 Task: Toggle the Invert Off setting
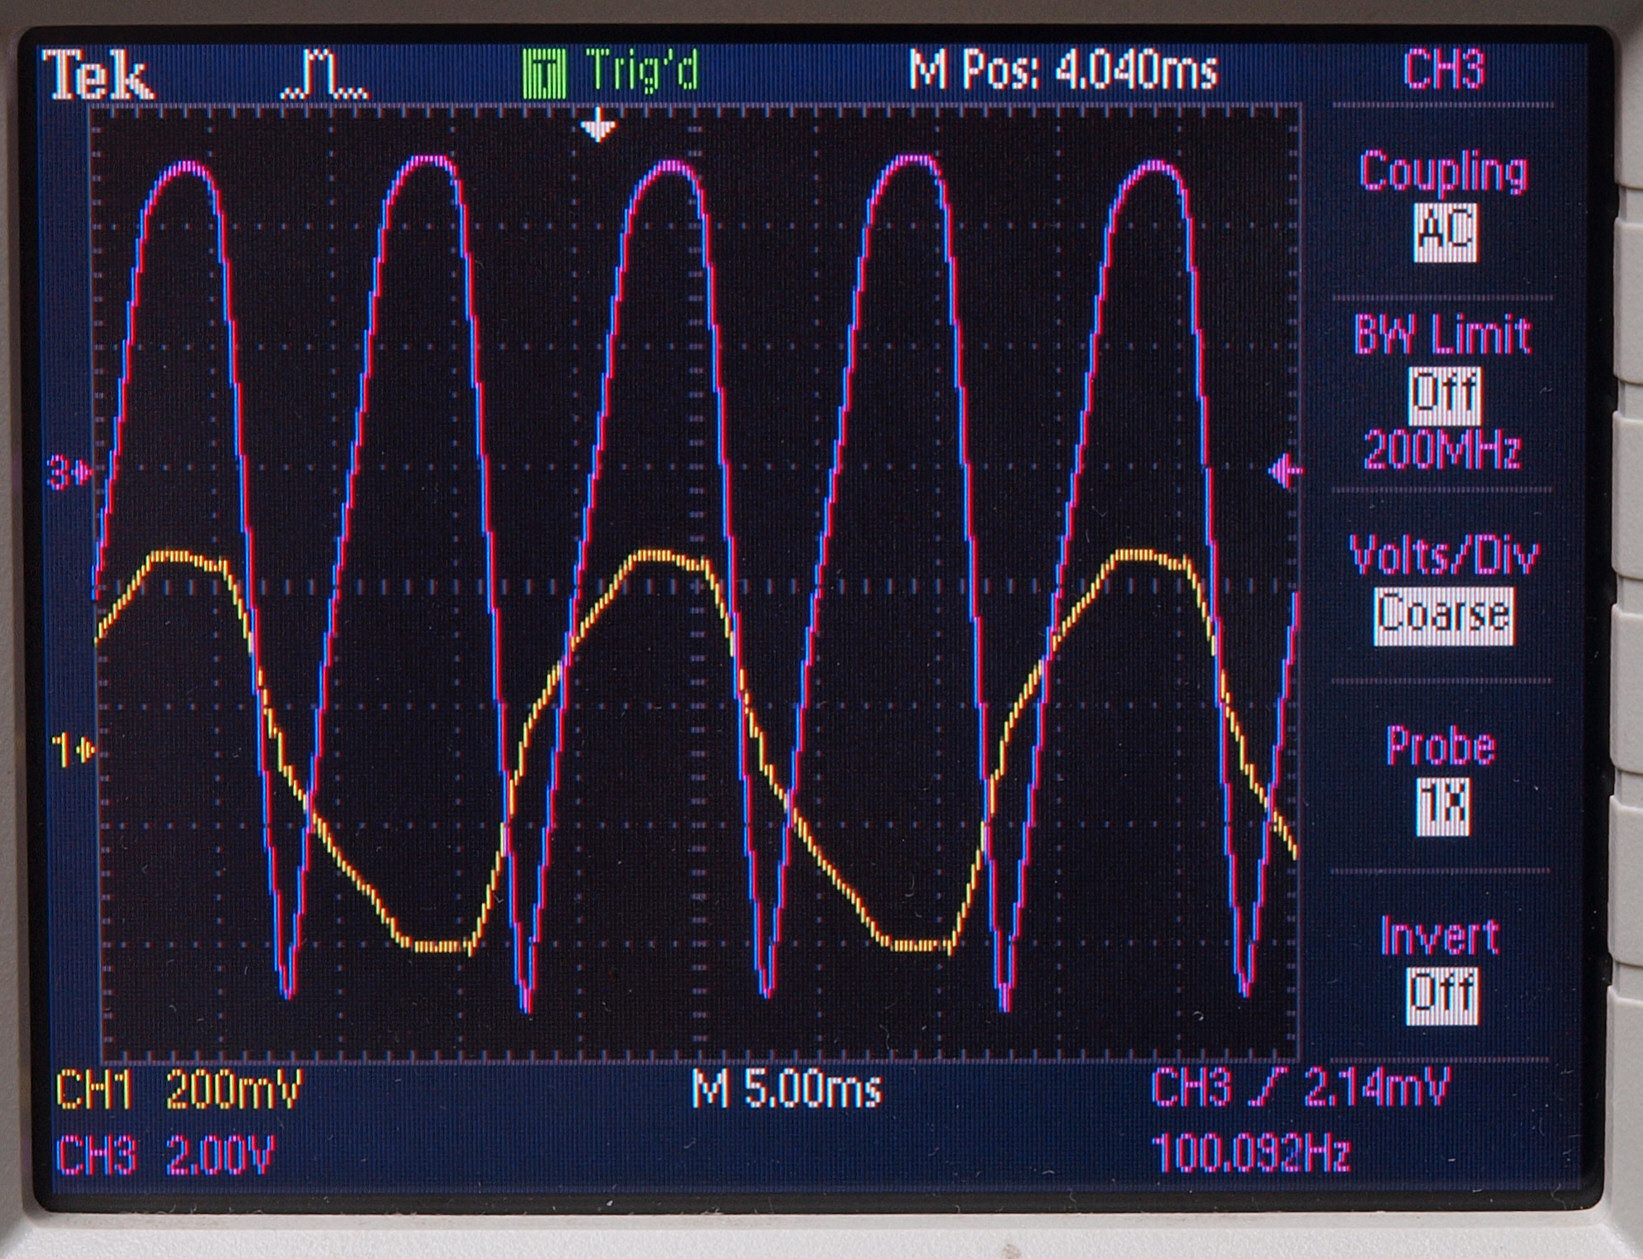(x=1441, y=995)
